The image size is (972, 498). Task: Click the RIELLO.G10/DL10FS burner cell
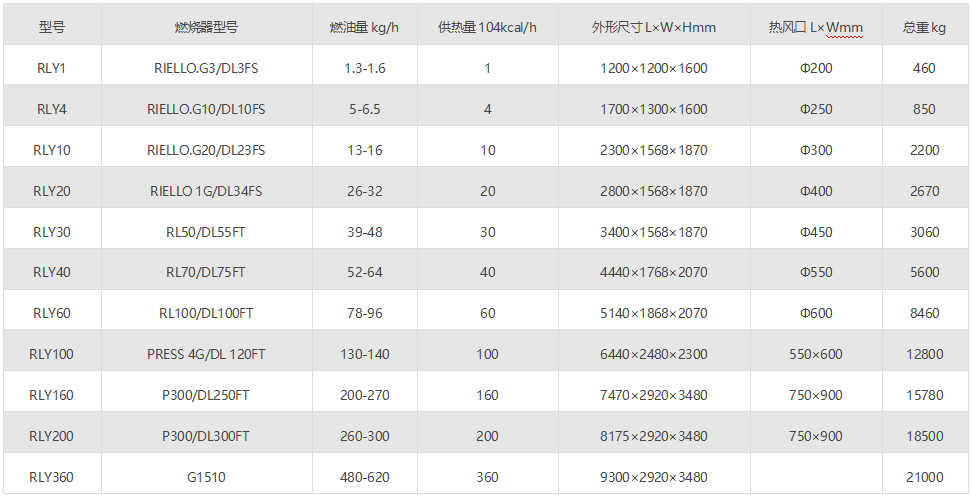coord(206,110)
